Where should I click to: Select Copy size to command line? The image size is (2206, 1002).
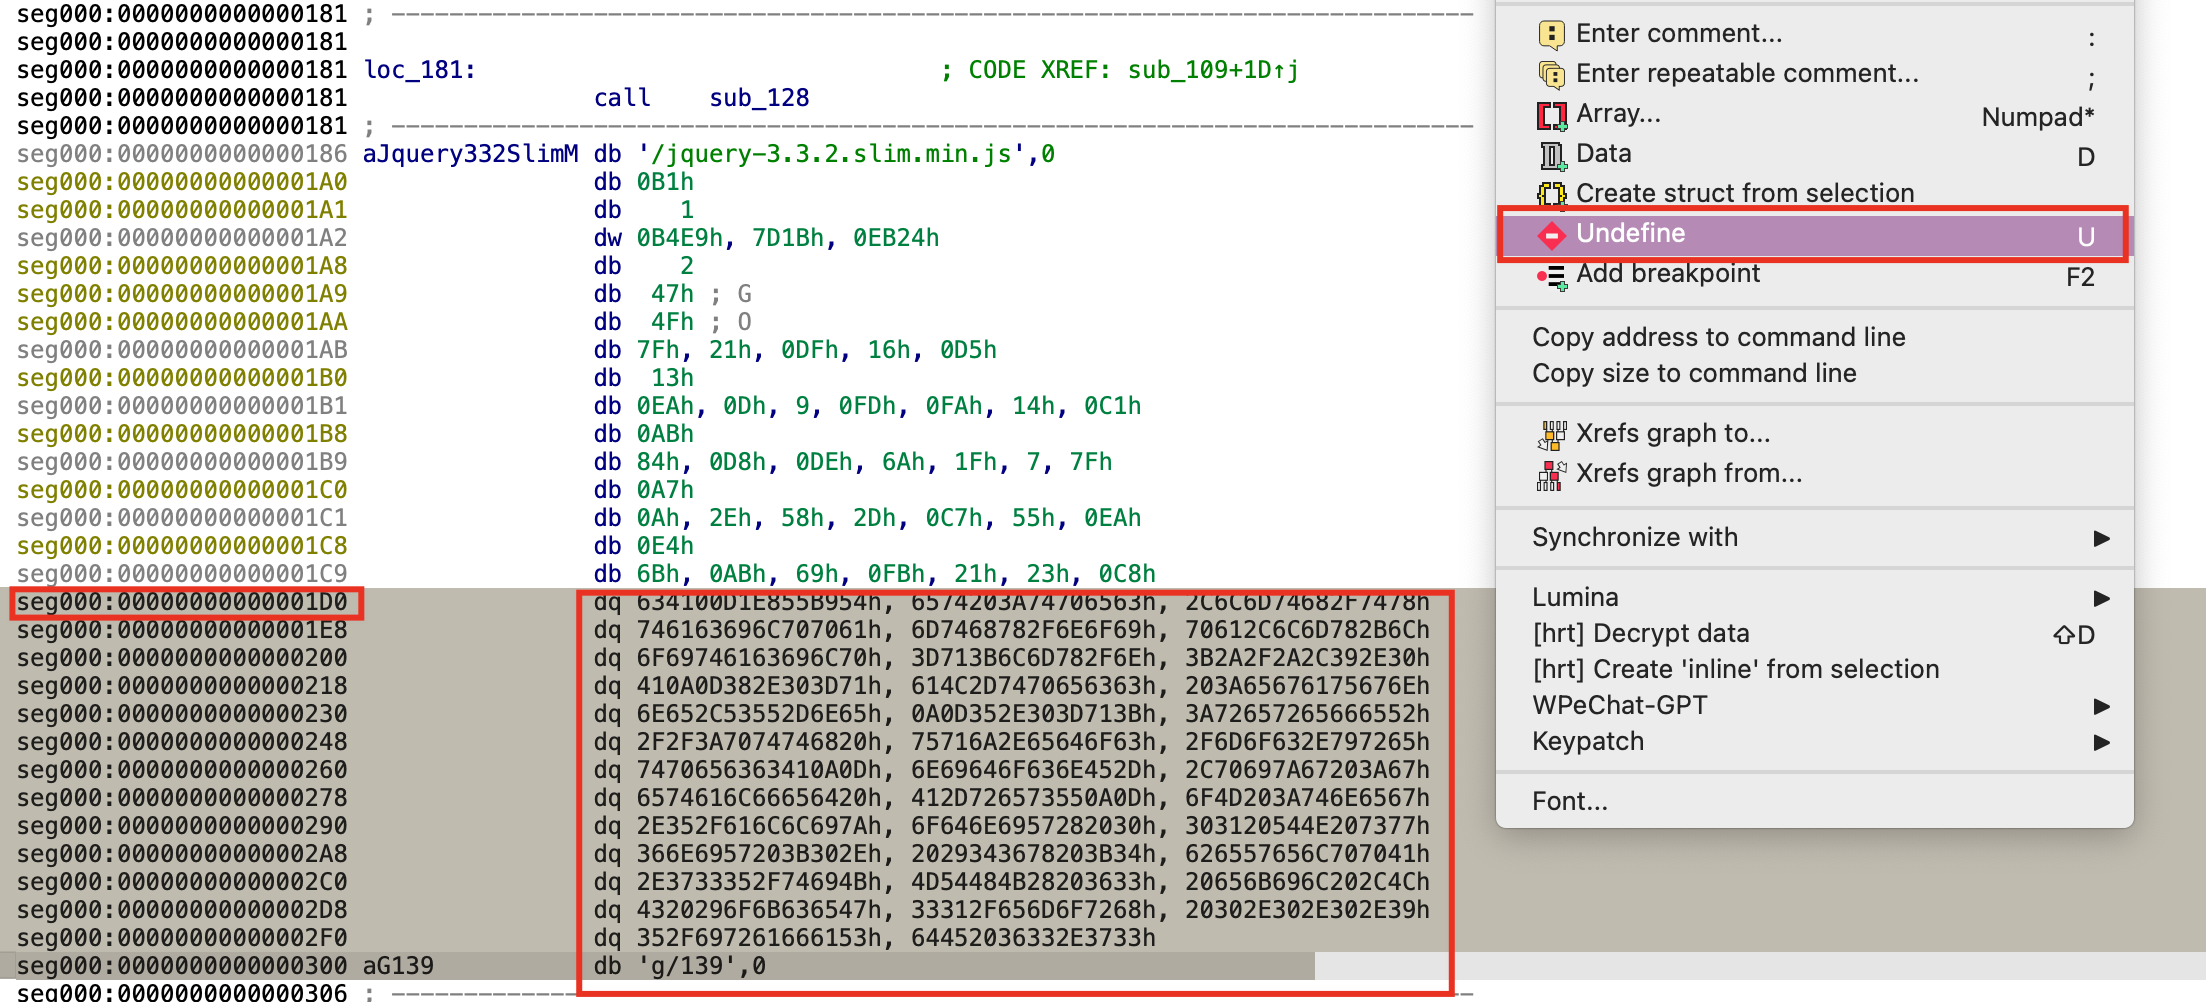(1694, 373)
